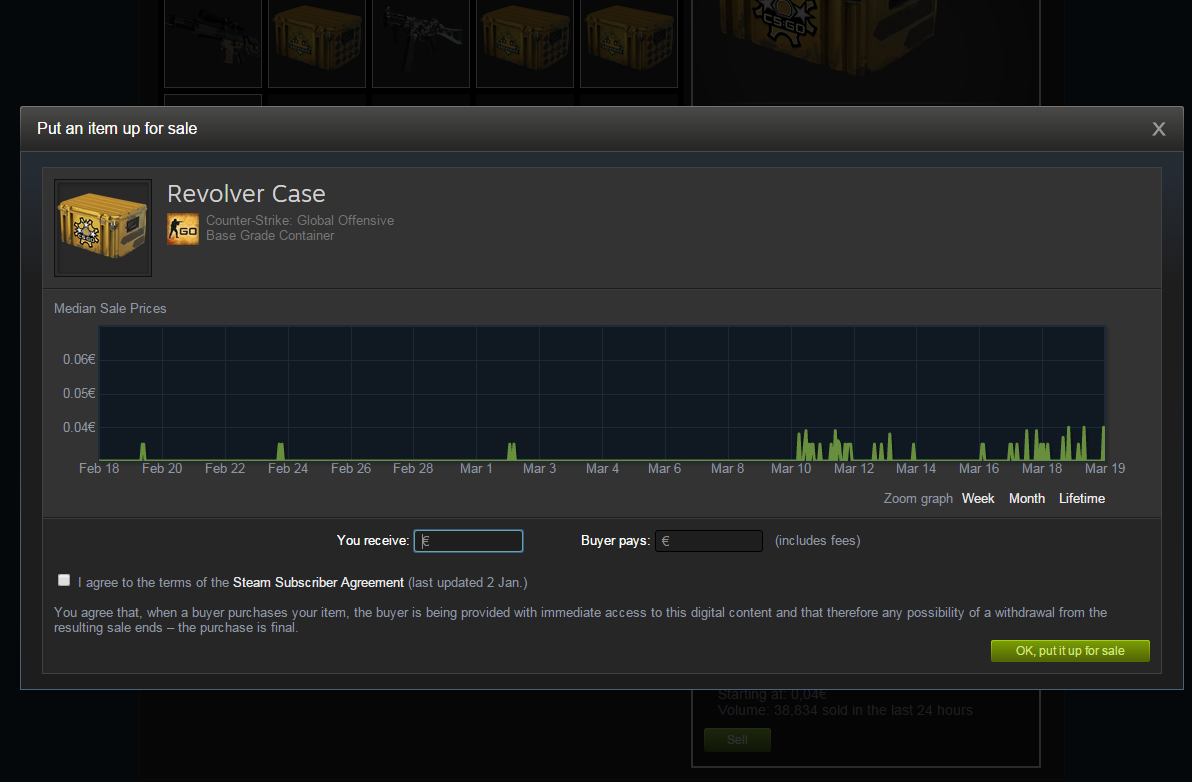Click OK, put it up for sale
1192x782 pixels.
tap(1070, 651)
